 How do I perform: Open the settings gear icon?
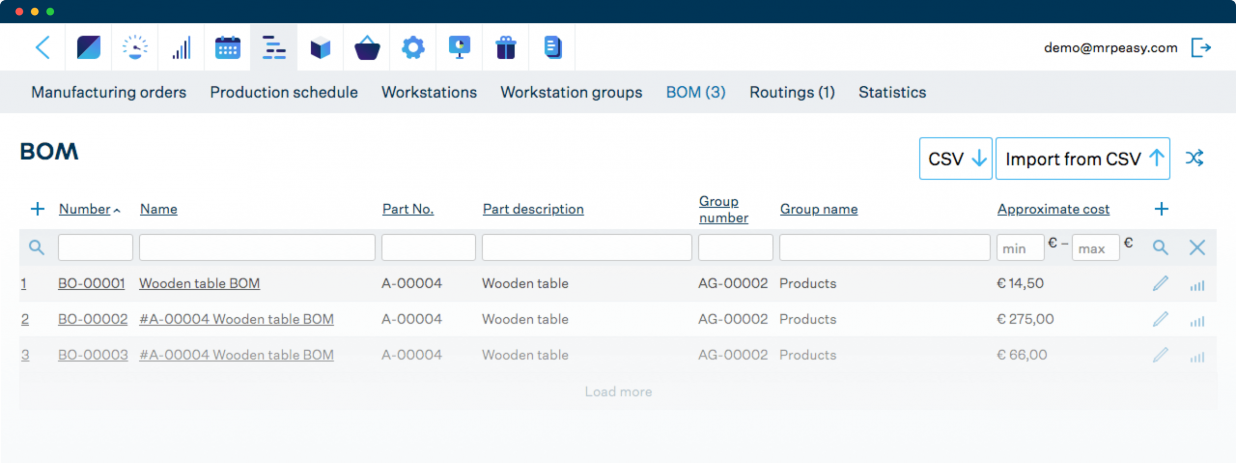tap(413, 47)
